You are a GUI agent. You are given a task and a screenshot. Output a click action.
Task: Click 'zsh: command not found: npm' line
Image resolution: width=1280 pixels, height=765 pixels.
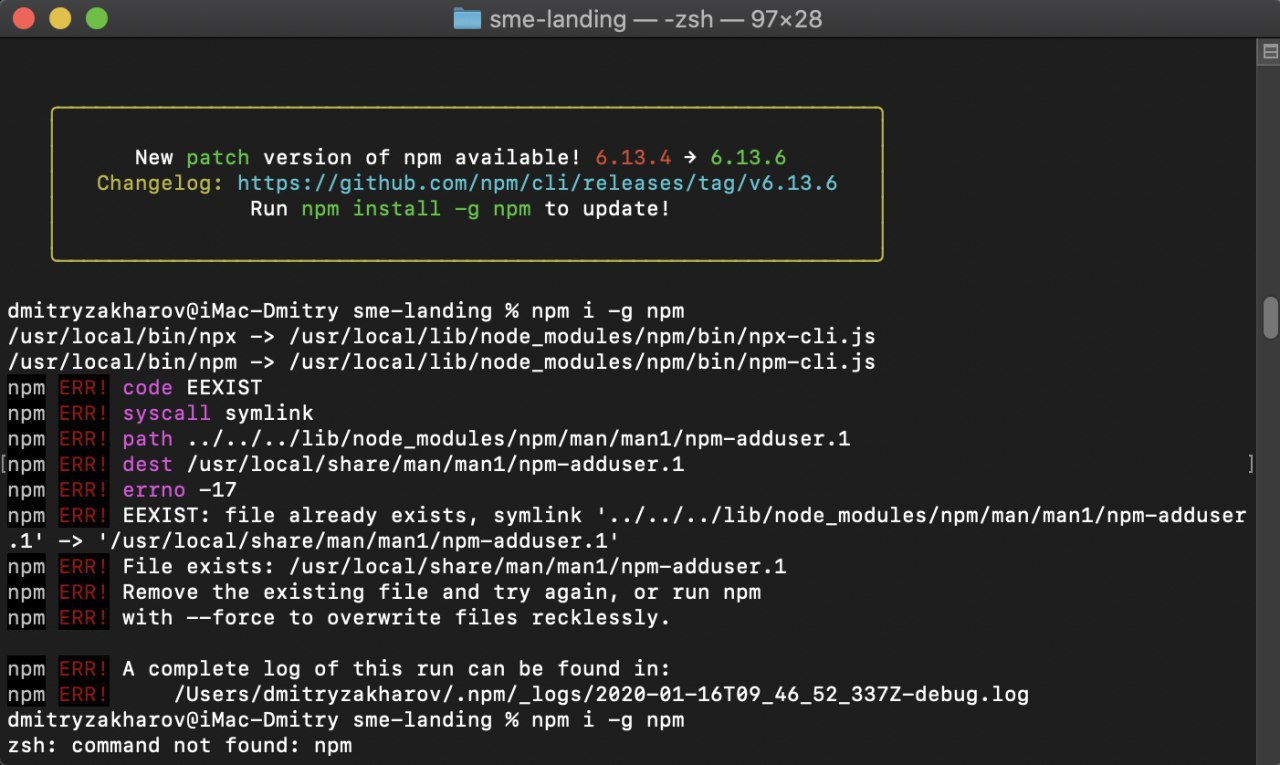(x=179, y=745)
